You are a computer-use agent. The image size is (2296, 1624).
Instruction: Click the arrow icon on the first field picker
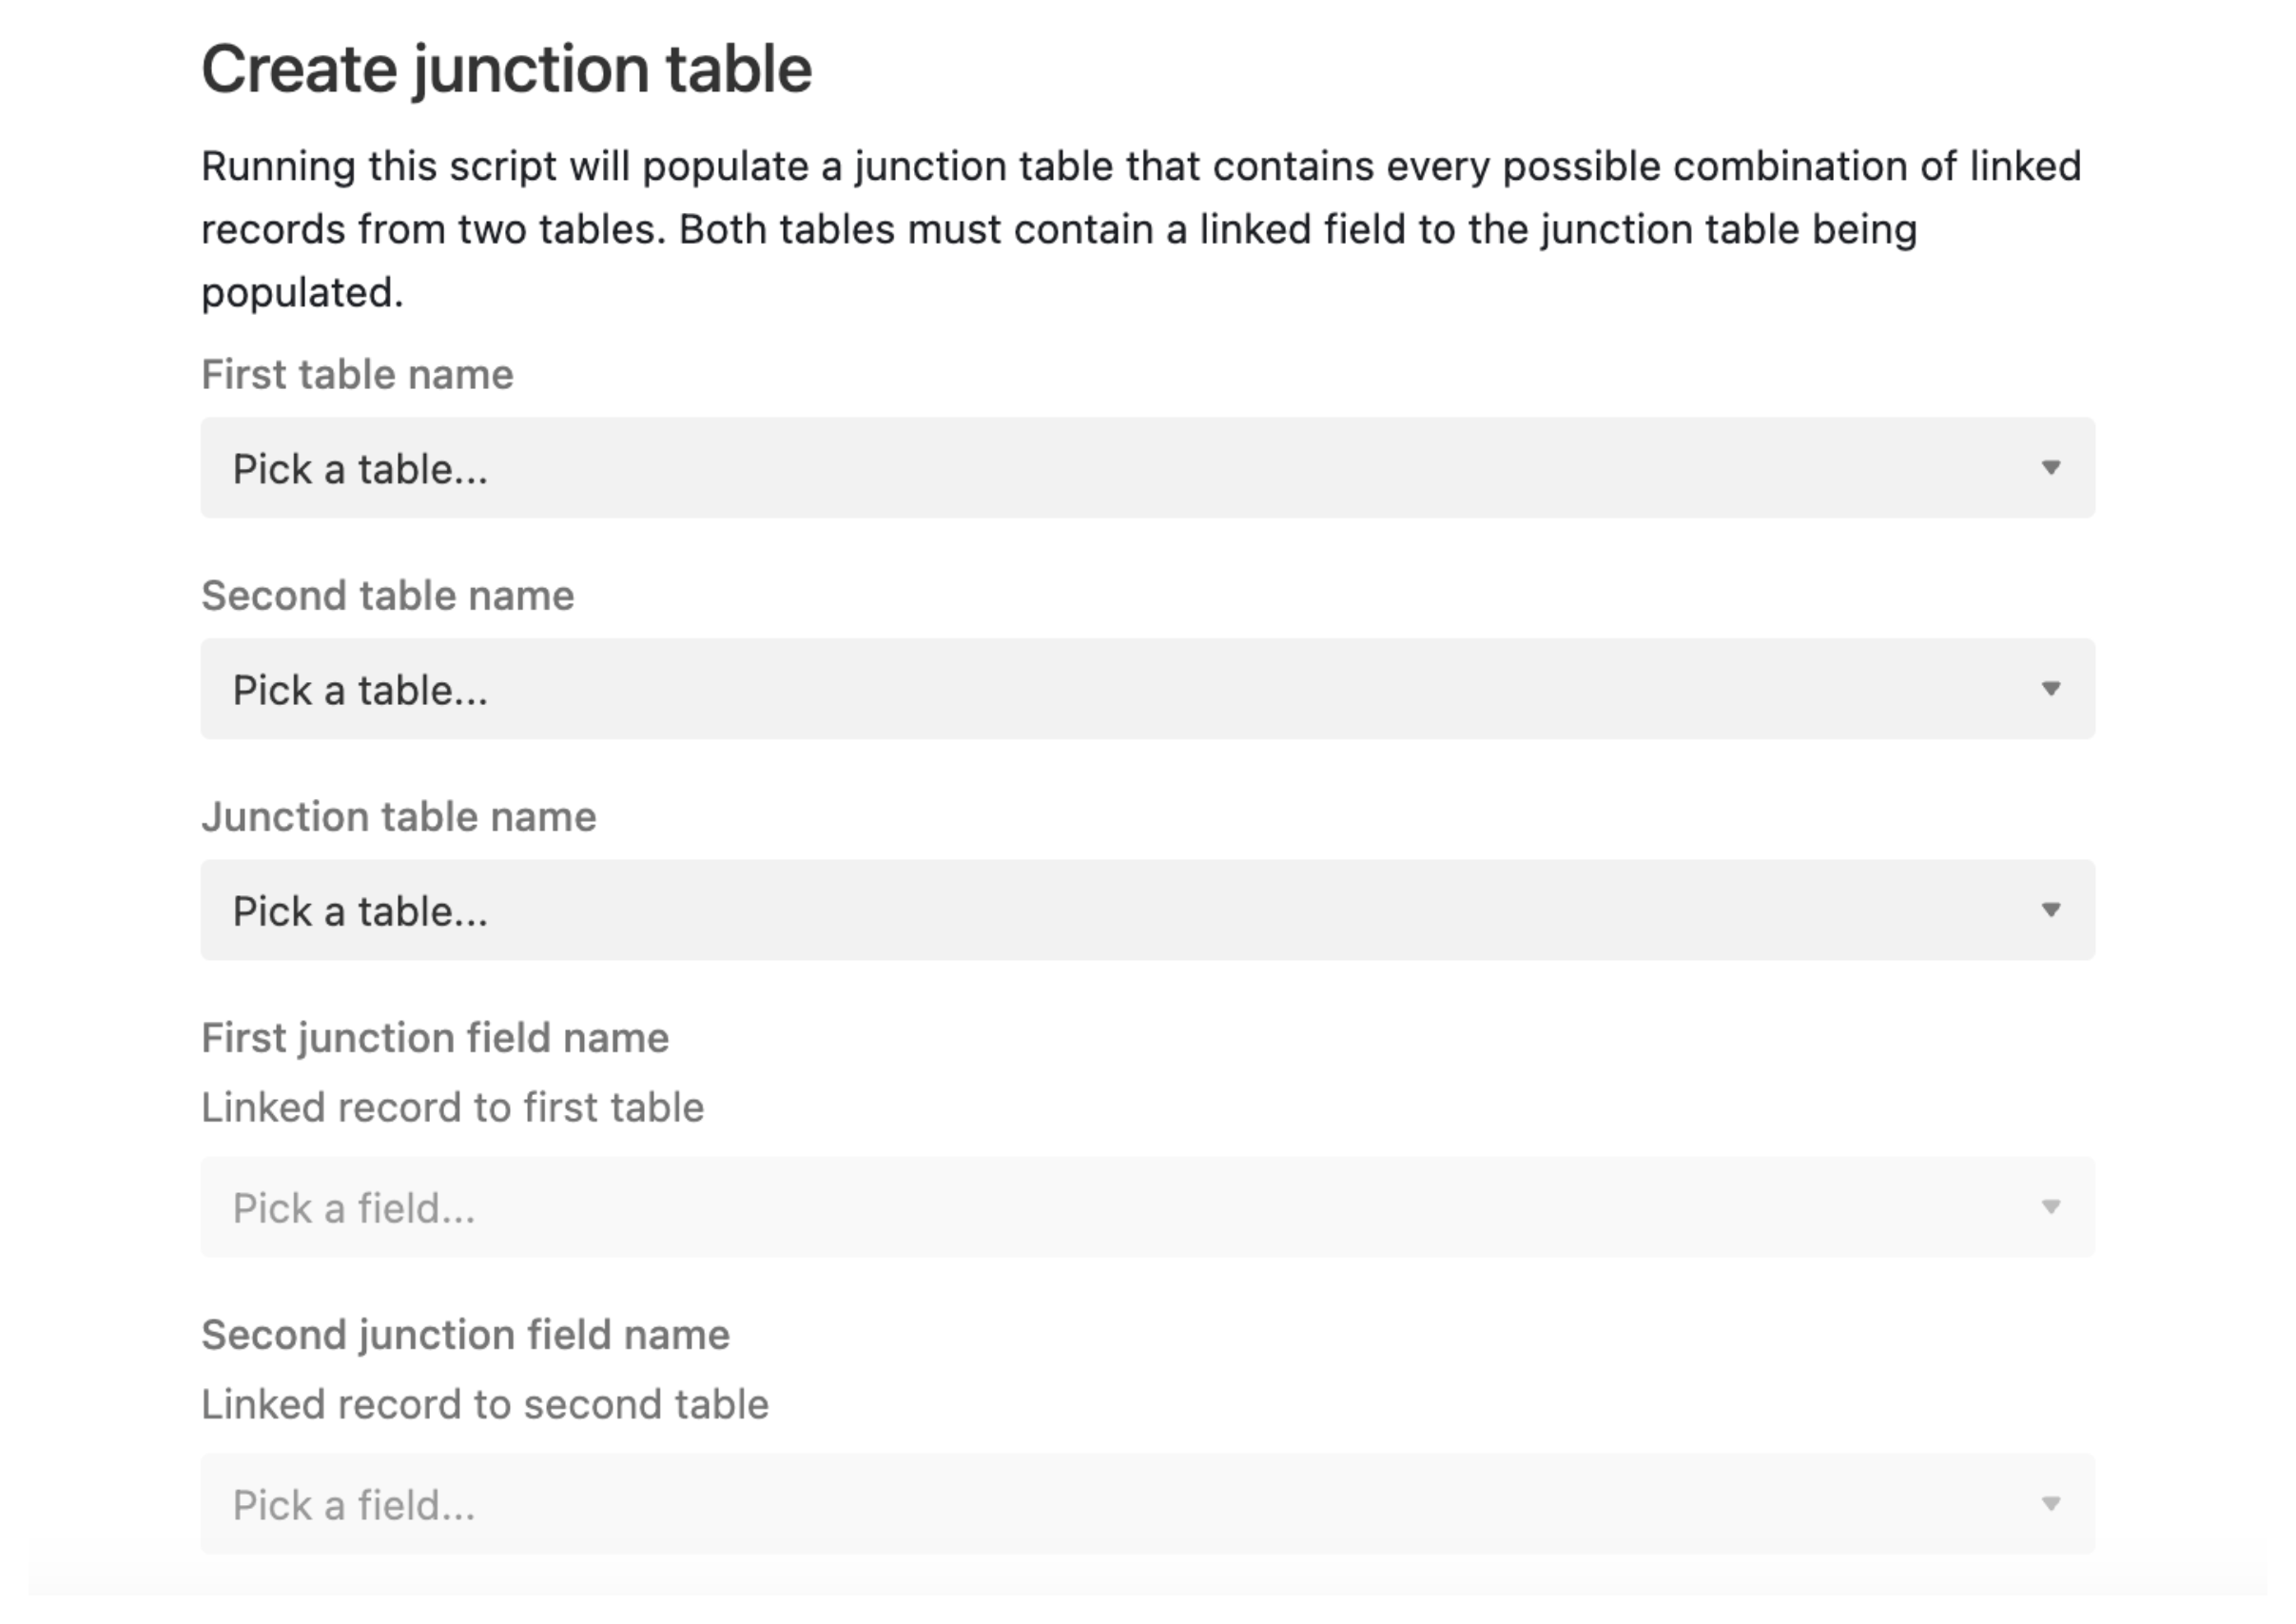coord(2051,1207)
